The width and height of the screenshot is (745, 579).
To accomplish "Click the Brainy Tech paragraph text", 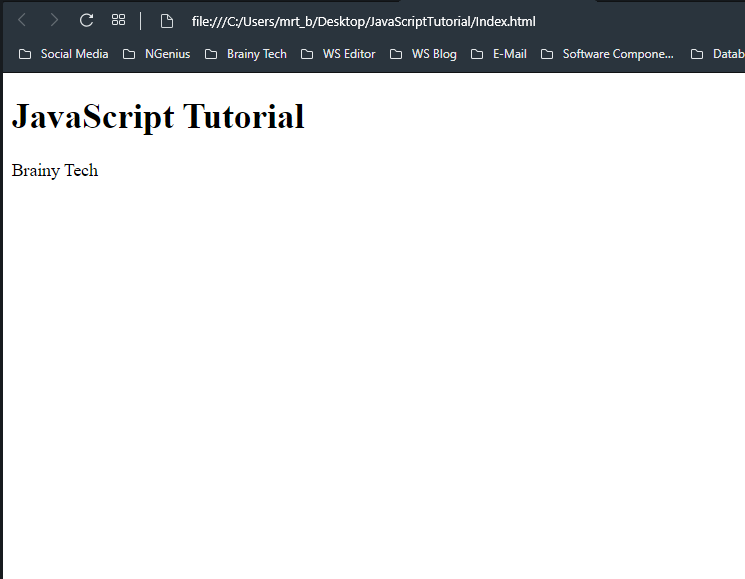I will (x=55, y=171).
